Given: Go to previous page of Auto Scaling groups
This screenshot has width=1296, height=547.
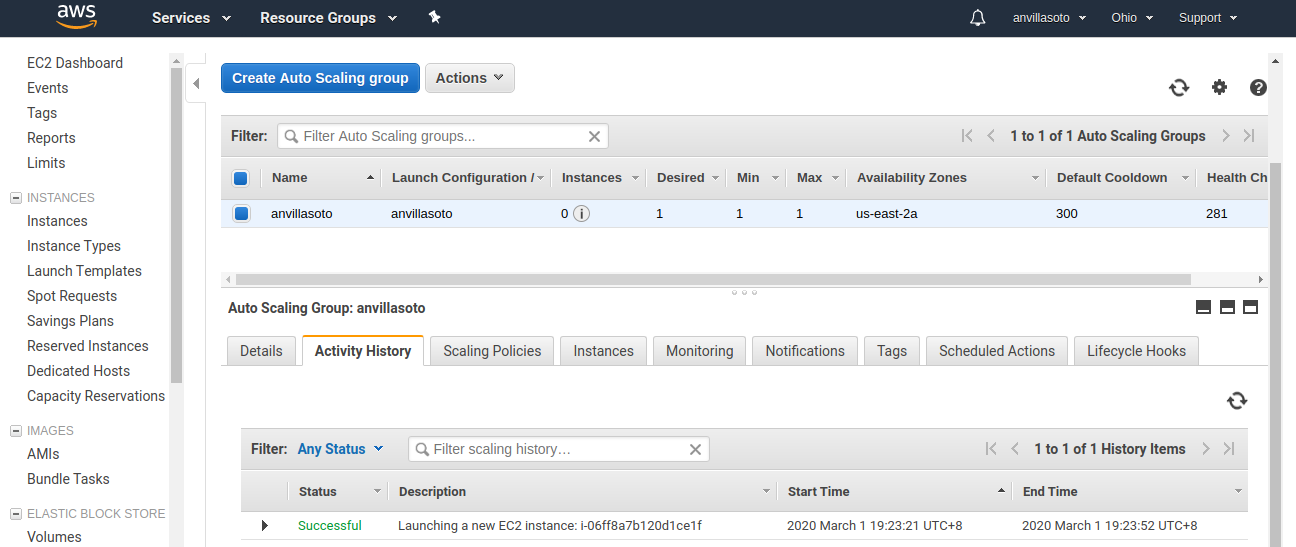Looking at the screenshot, I should (x=991, y=136).
